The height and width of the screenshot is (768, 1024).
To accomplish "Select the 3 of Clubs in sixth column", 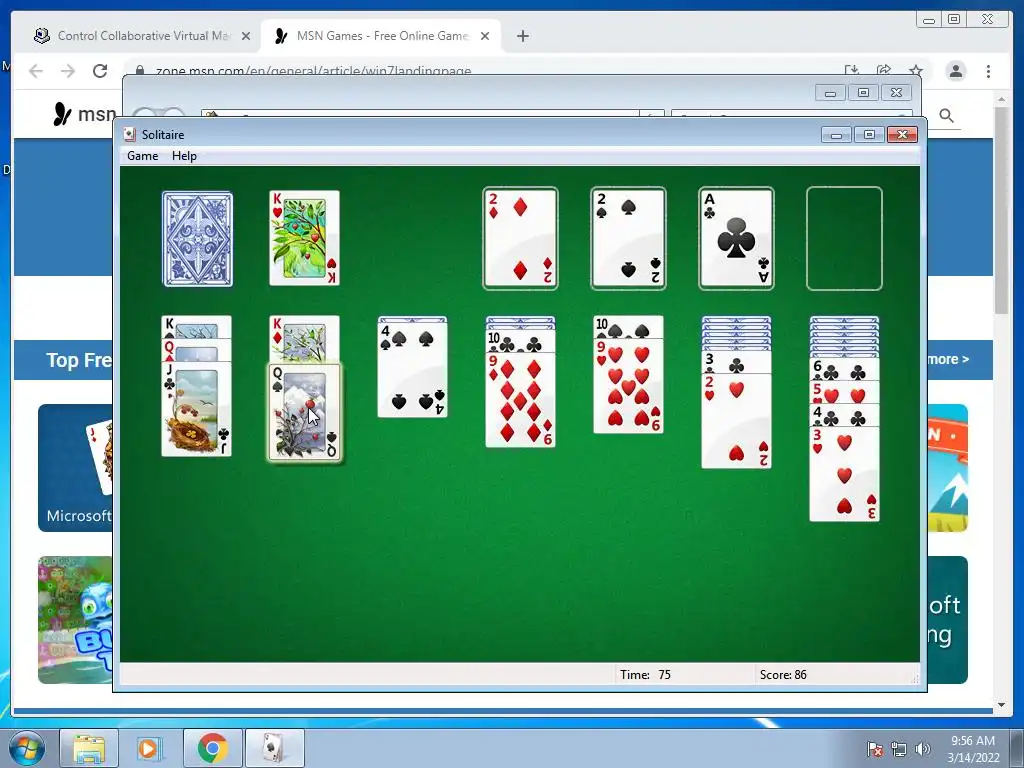I will pyautogui.click(x=736, y=363).
